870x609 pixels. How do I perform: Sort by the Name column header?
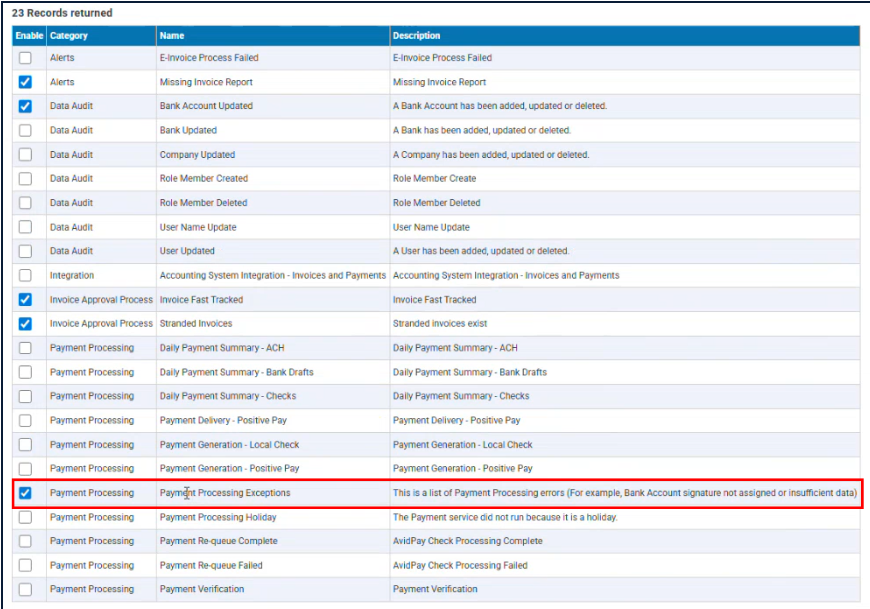coord(273,35)
